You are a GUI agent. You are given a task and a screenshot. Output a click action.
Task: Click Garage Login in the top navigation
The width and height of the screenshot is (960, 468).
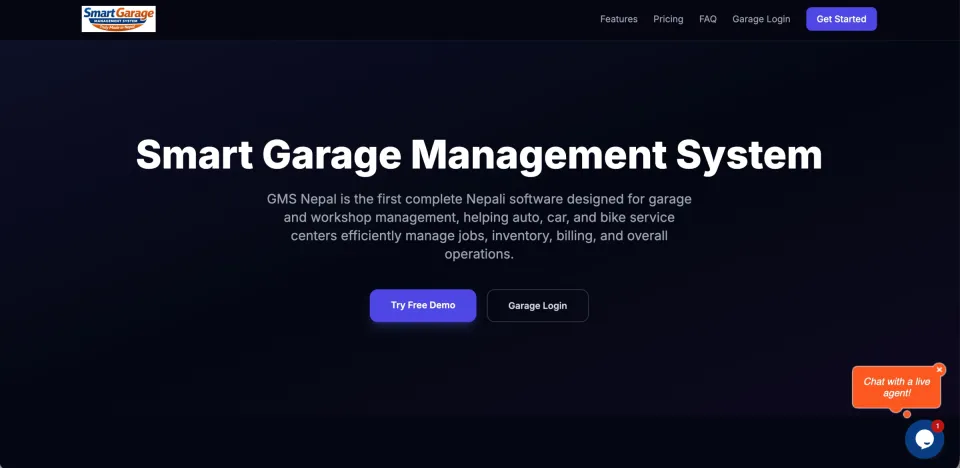click(x=761, y=19)
